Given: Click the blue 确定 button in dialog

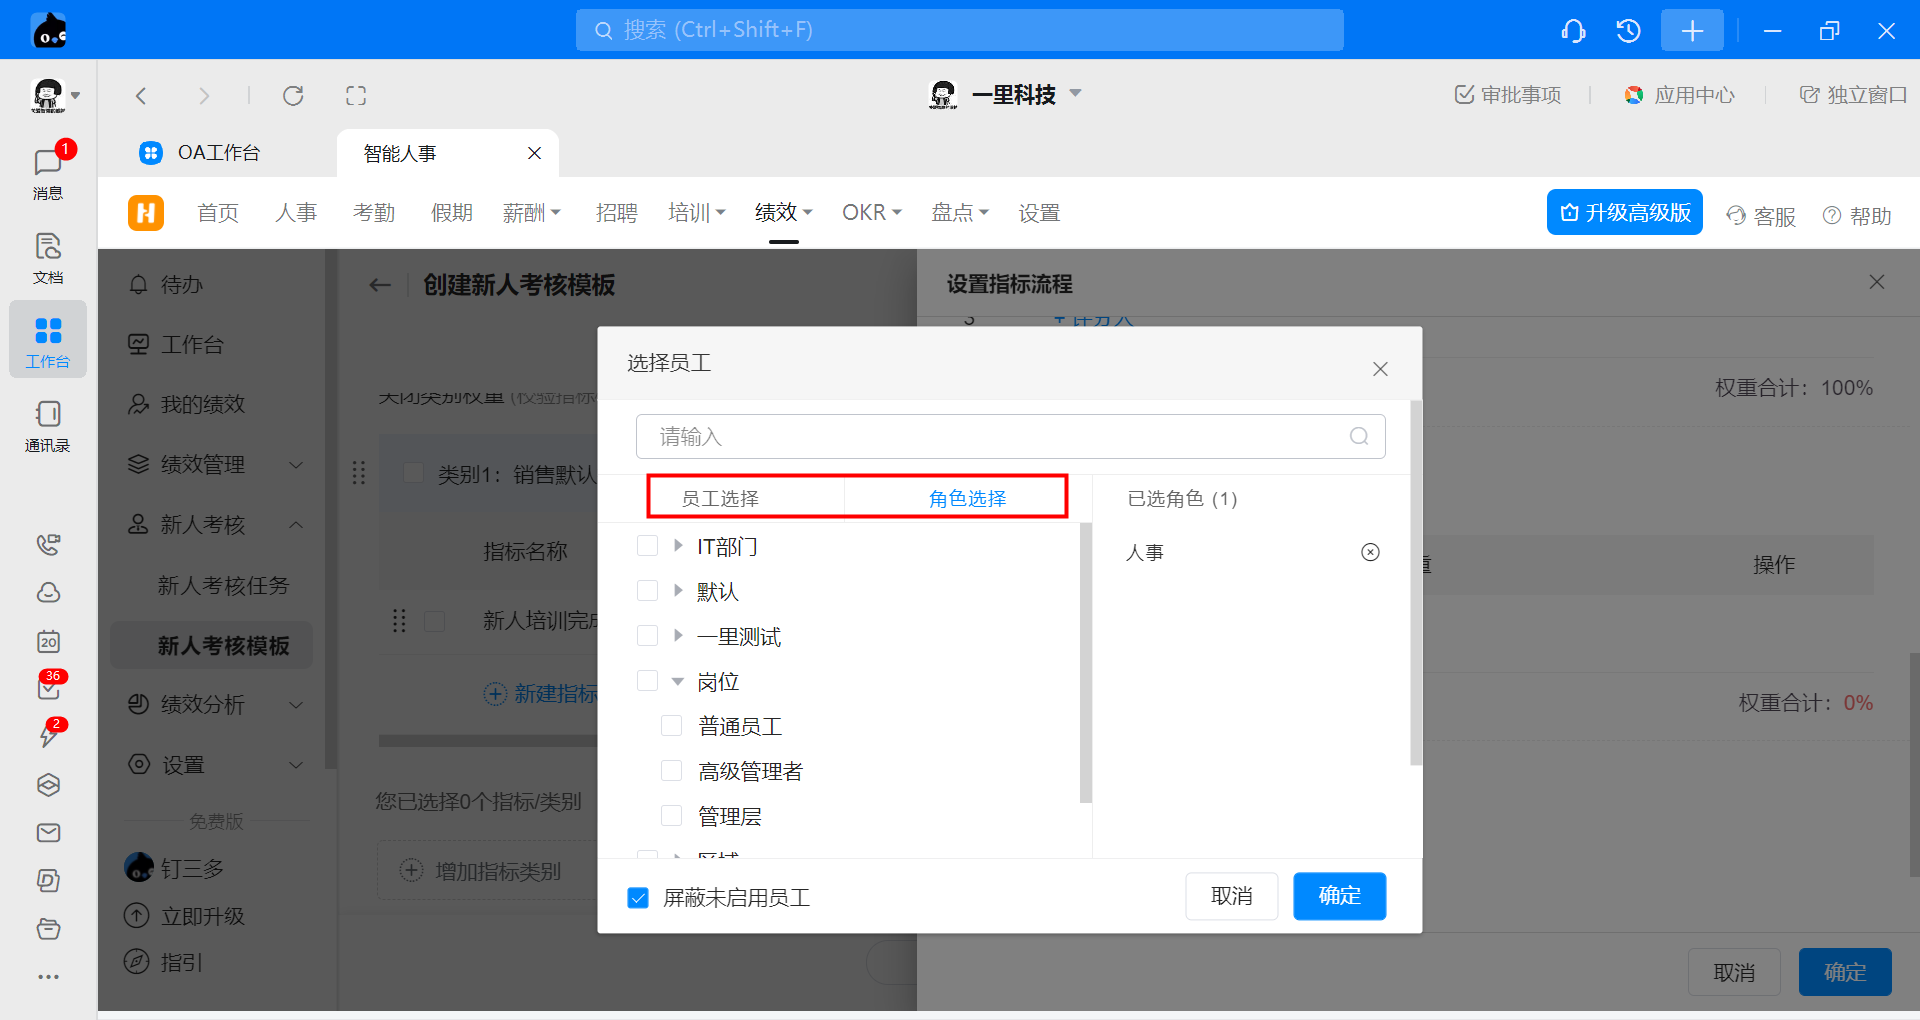Looking at the screenshot, I should click(1339, 896).
